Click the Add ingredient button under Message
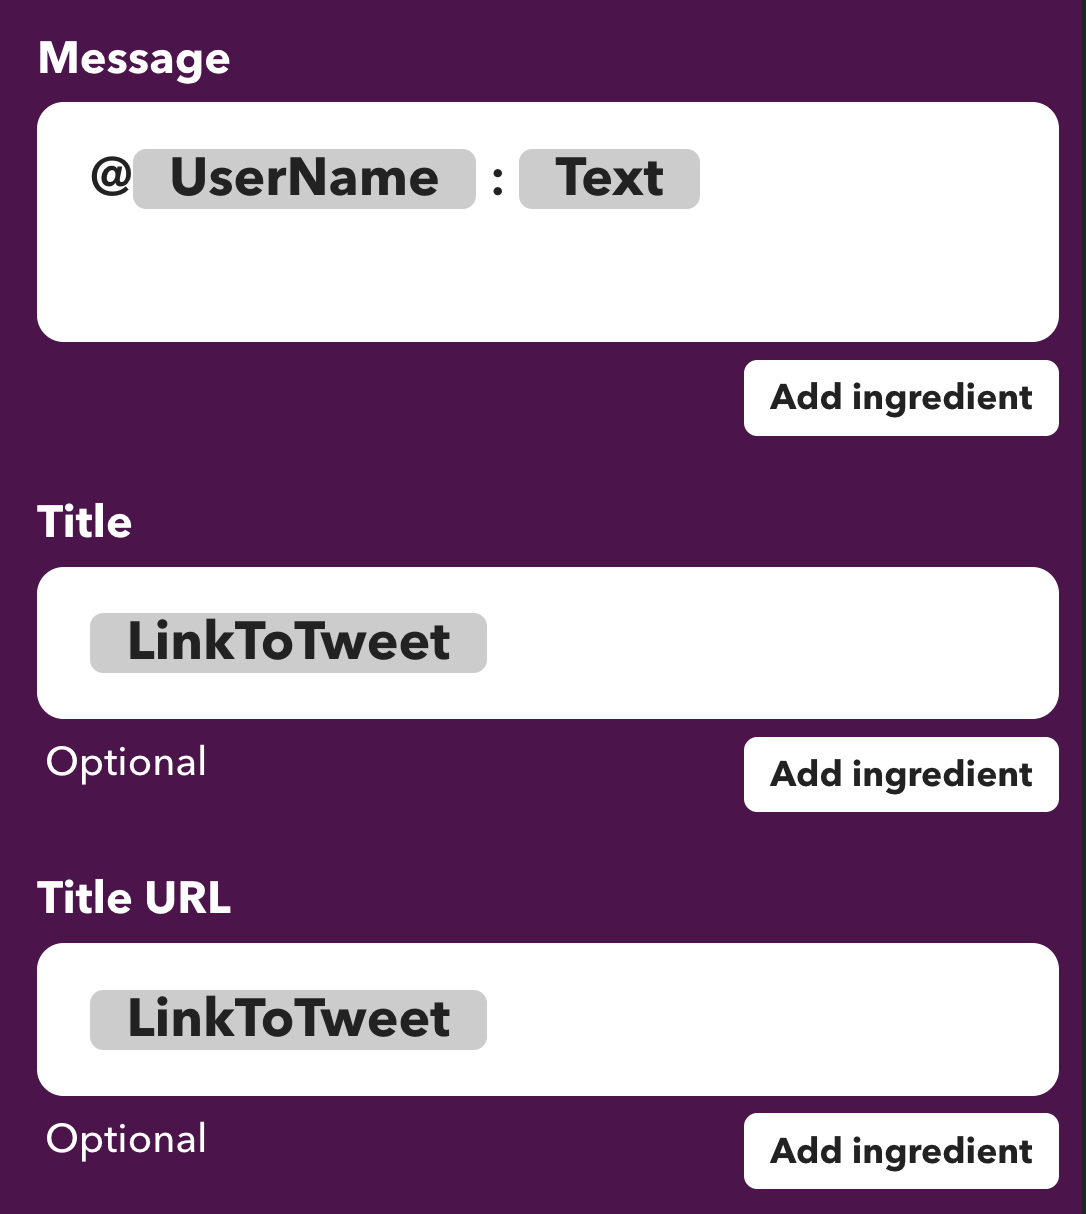1086x1214 pixels. point(899,397)
